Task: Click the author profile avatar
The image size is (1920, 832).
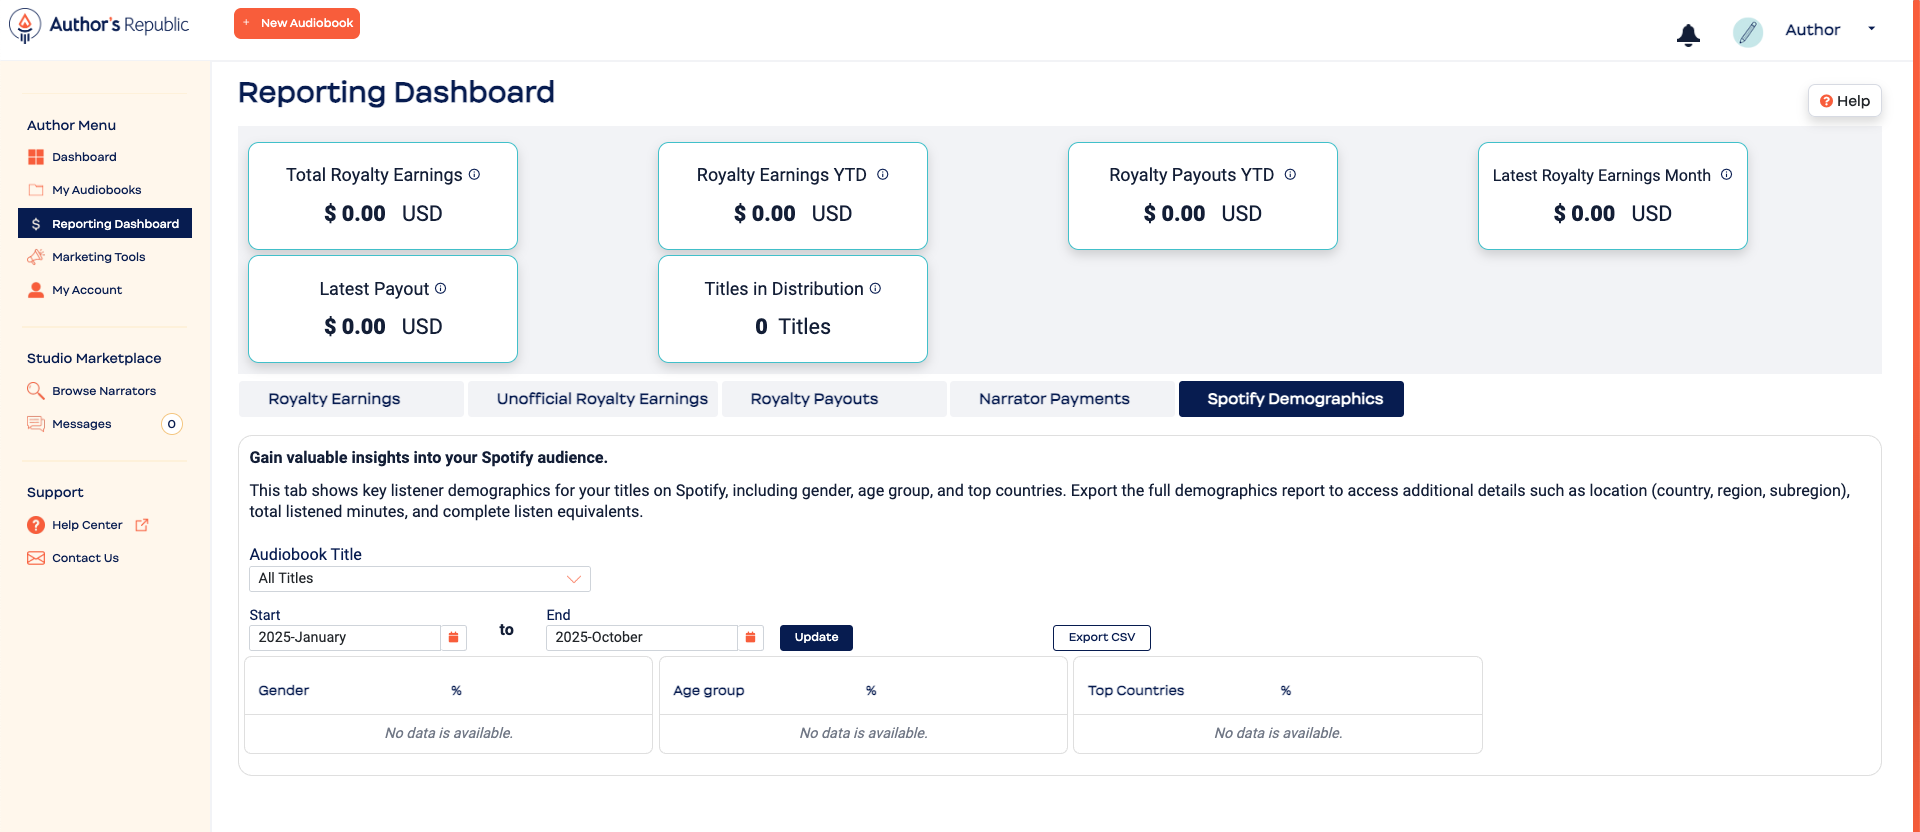Action: tap(1747, 32)
